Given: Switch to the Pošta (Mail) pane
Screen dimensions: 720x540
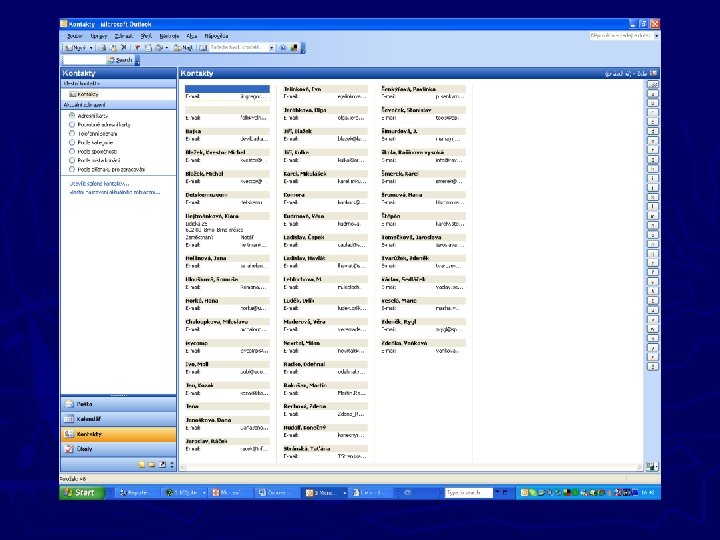Looking at the screenshot, I should (x=118, y=404).
